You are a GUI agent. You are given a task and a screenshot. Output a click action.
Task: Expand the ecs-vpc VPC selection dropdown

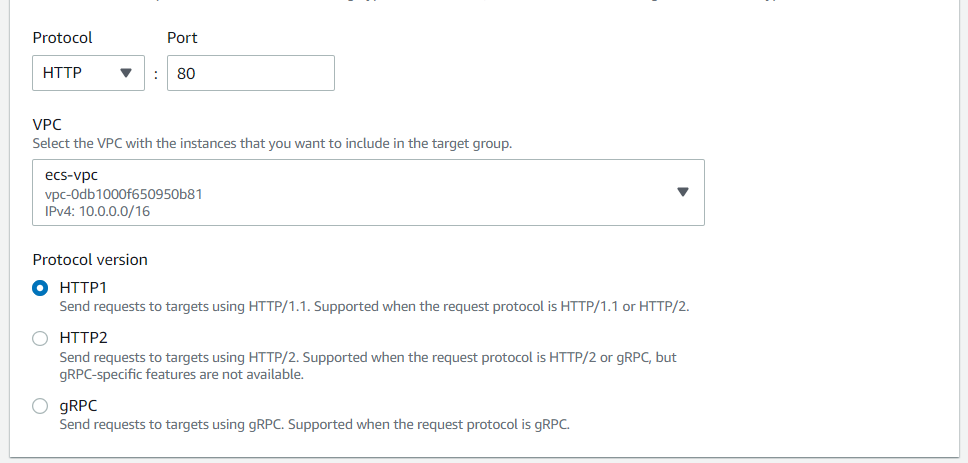click(x=368, y=192)
